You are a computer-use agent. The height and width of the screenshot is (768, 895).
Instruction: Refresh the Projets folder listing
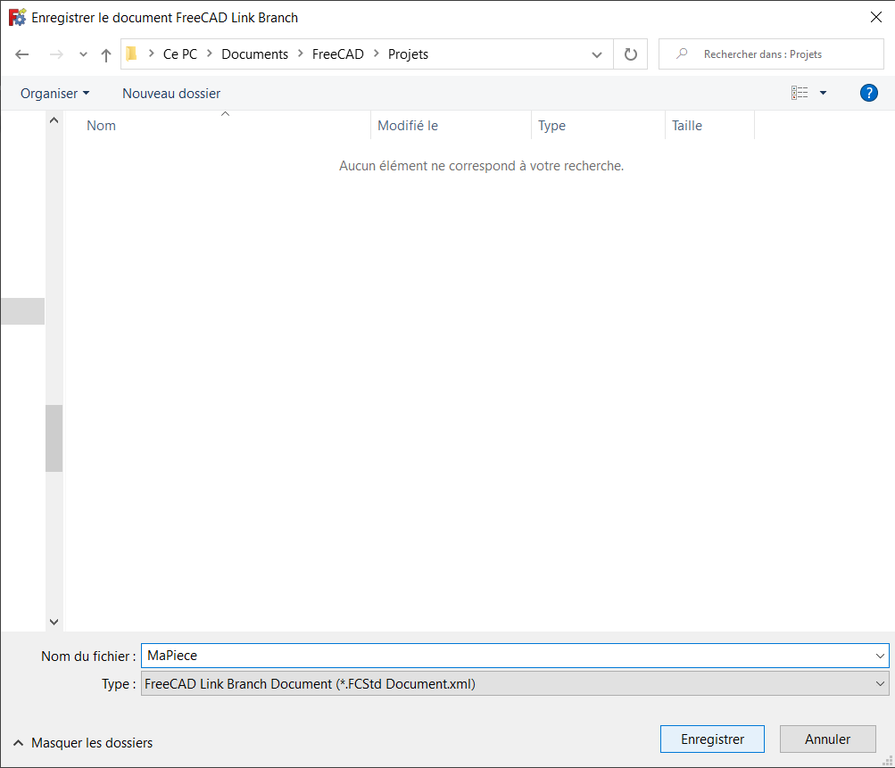click(x=630, y=55)
